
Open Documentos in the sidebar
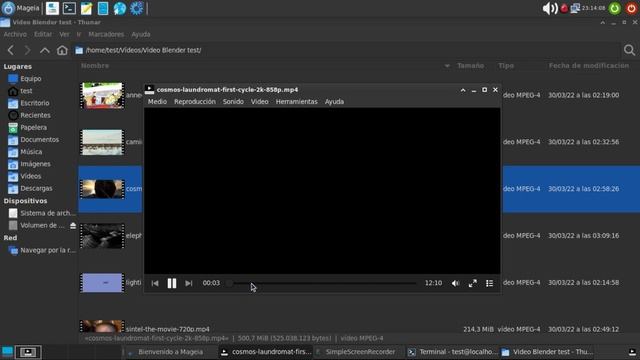40,140
